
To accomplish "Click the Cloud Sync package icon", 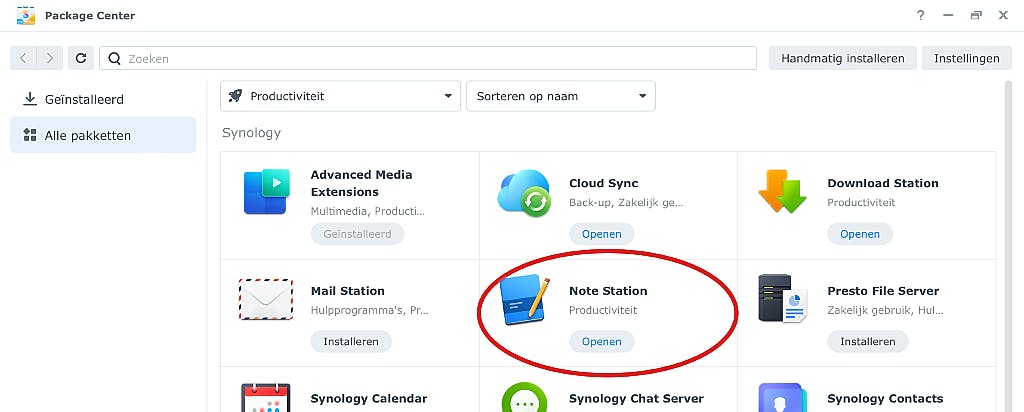I will pos(524,192).
